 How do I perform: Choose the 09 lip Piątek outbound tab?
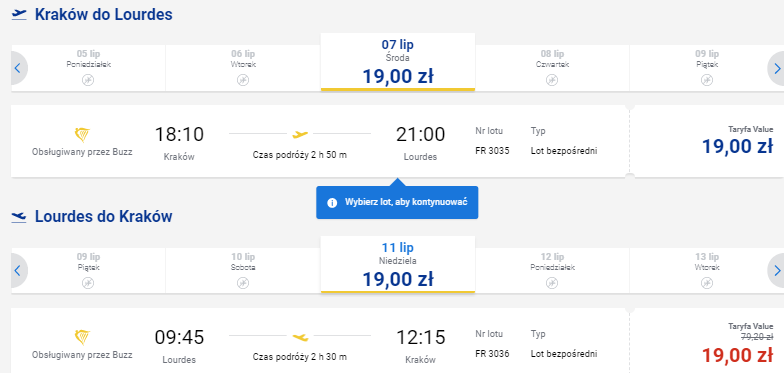706,68
